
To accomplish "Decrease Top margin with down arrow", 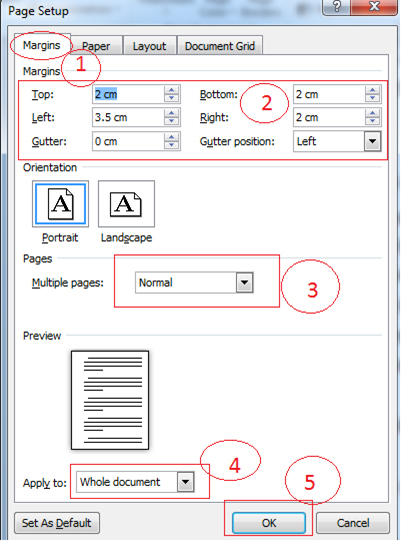I will click(171, 98).
